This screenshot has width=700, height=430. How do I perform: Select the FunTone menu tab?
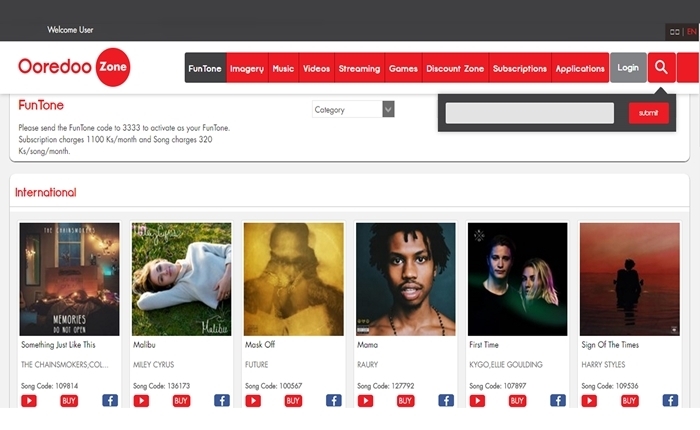tap(205, 68)
